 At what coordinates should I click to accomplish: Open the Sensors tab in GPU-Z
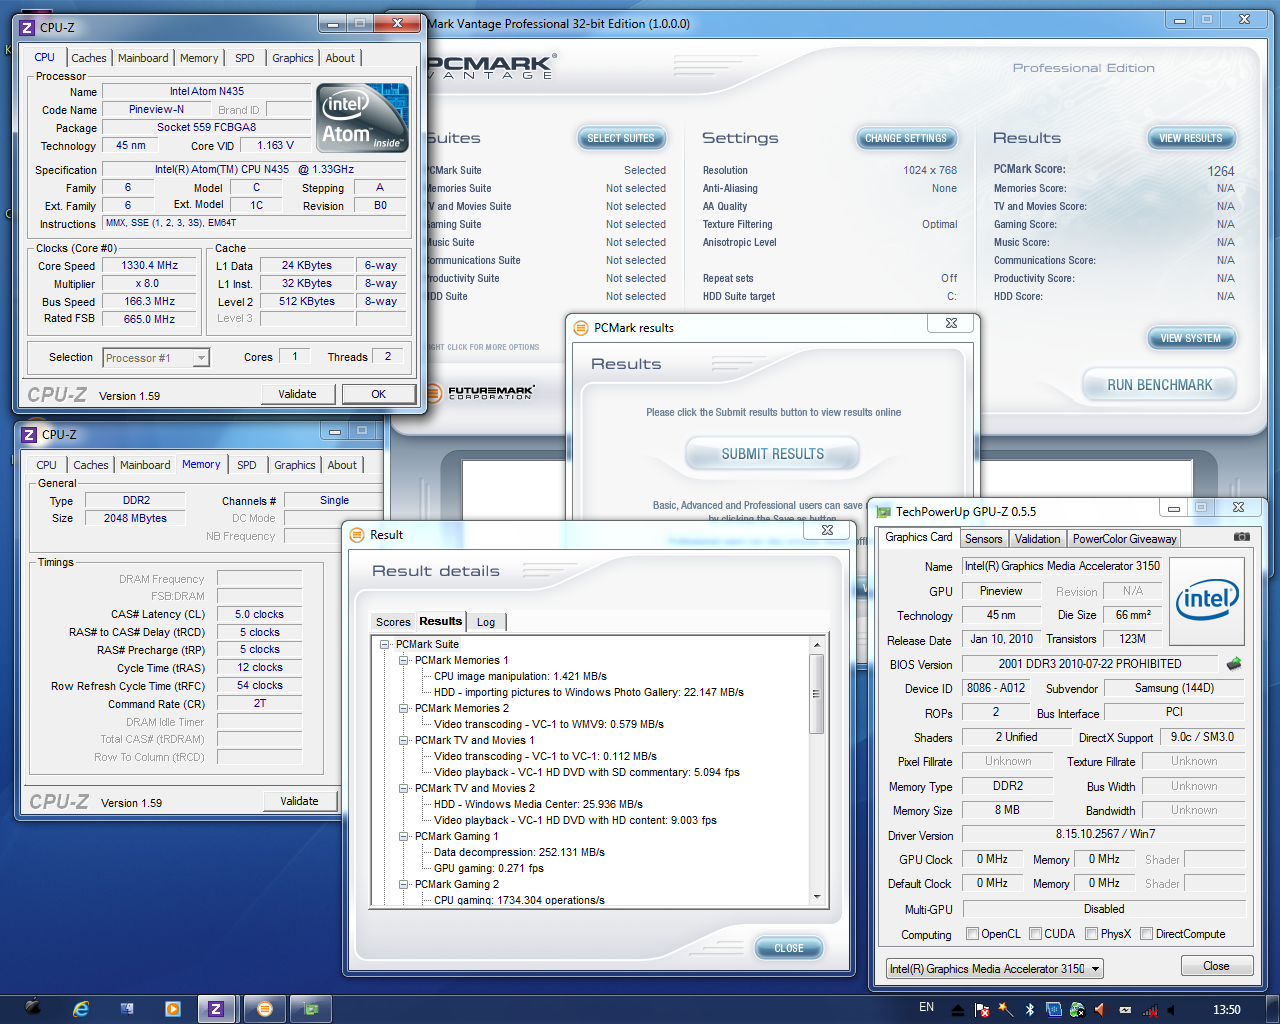(x=983, y=539)
